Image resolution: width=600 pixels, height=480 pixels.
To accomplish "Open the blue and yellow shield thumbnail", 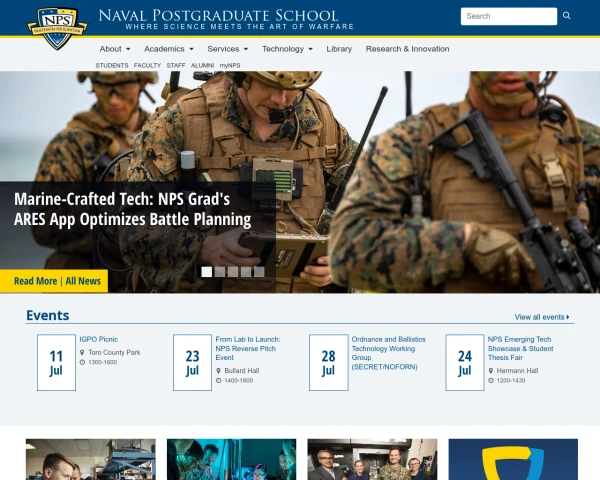I will point(513,459).
